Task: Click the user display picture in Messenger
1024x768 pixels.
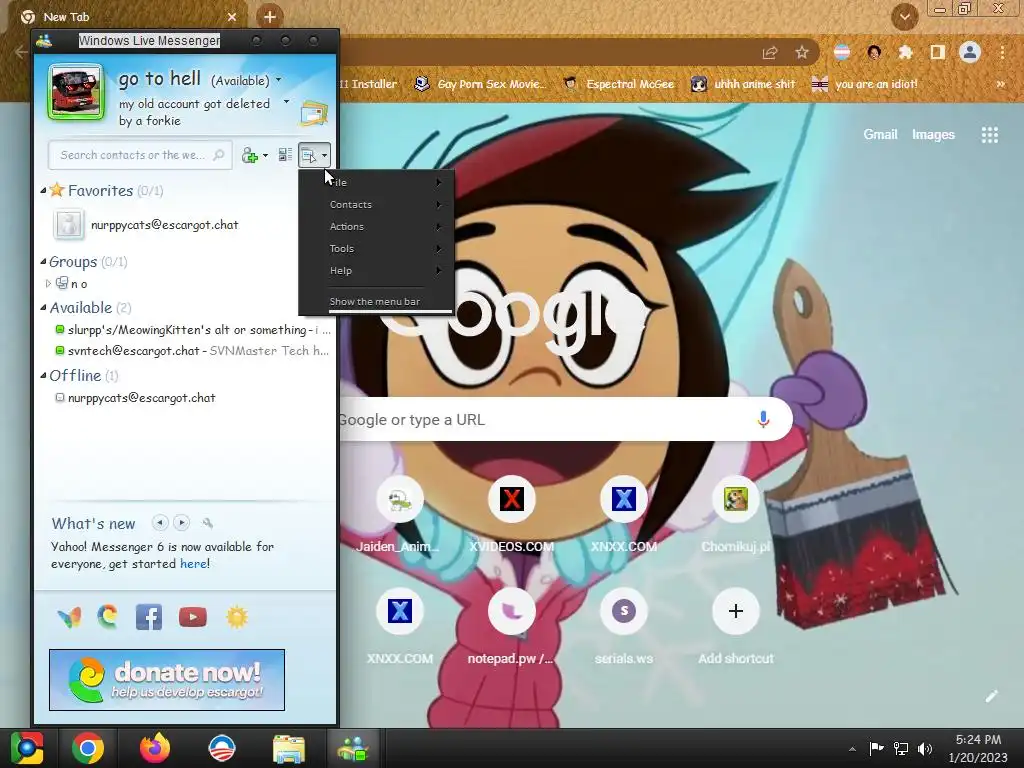Action: 76,93
